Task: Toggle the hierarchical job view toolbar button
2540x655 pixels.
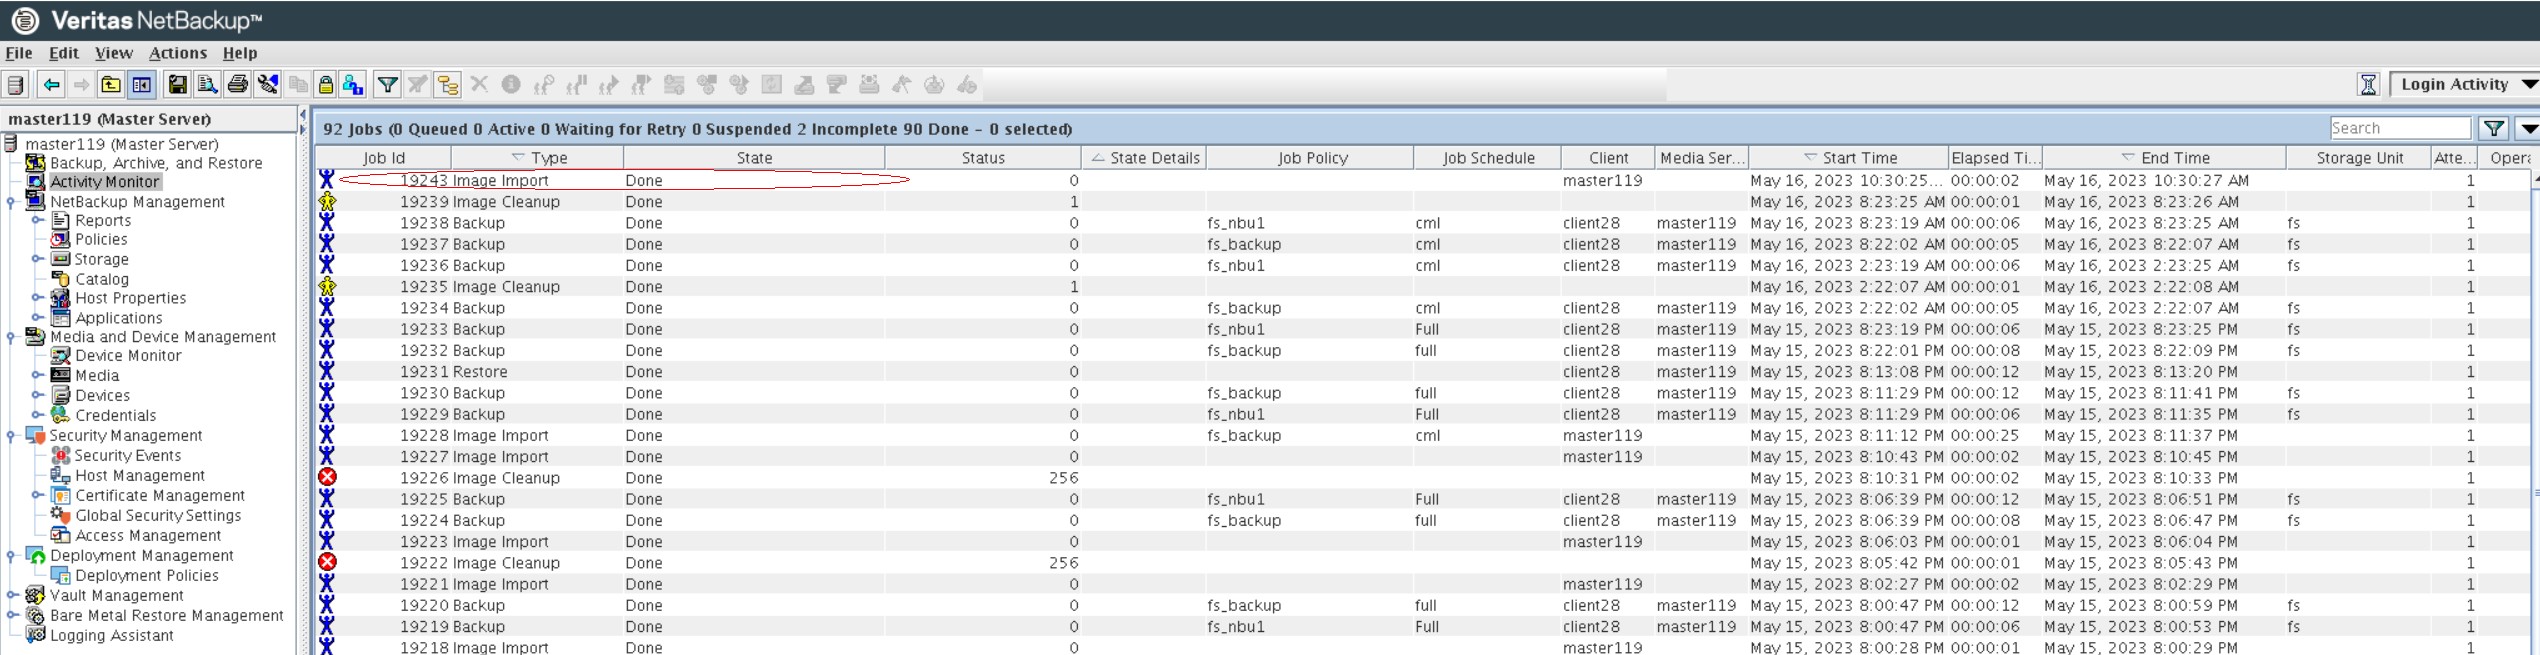Action: click(447, 85)
